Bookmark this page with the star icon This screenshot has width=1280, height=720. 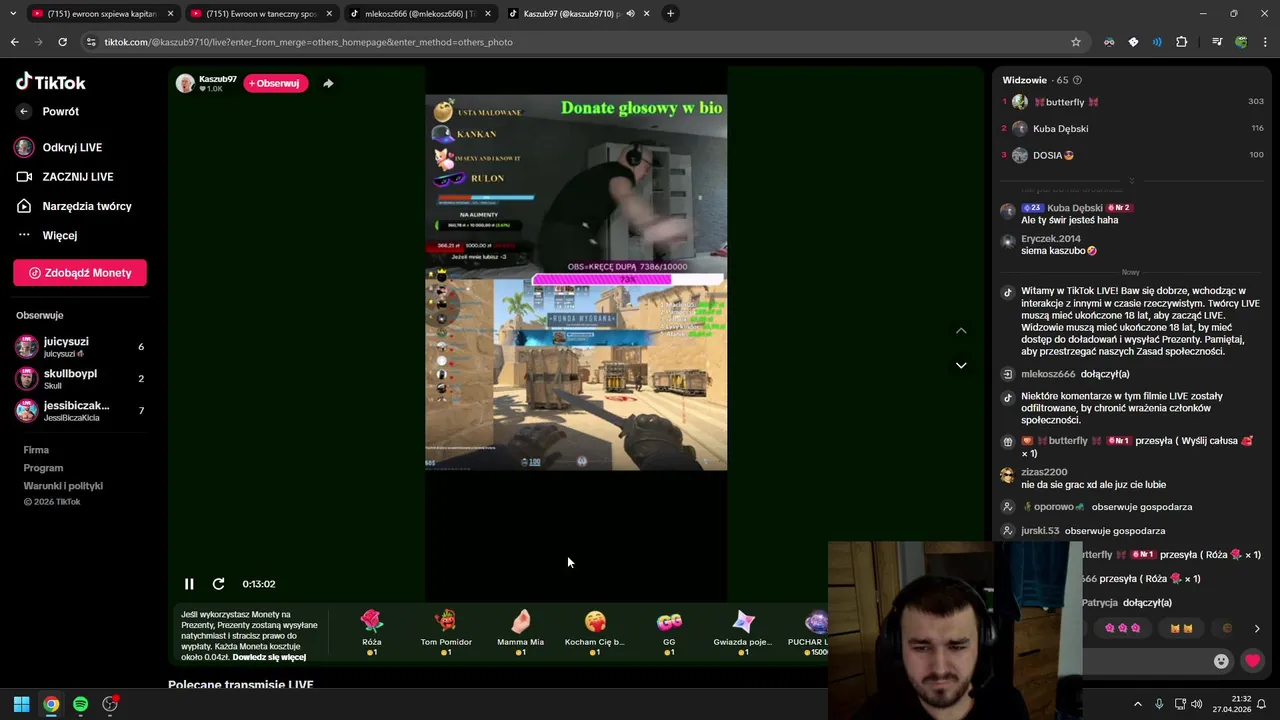(x=1076, y=42)
